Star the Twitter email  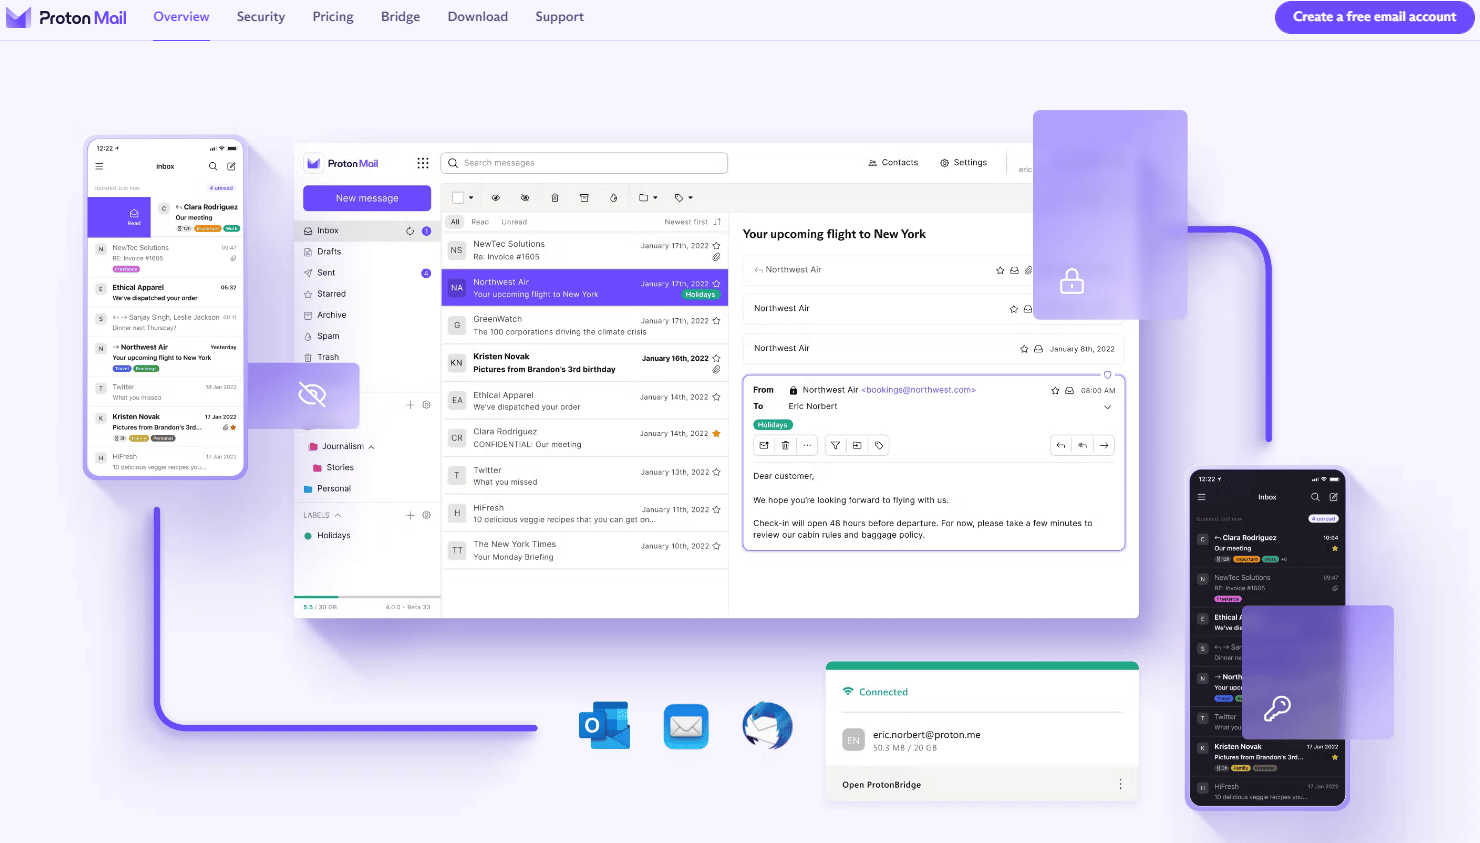coord(716,472)
